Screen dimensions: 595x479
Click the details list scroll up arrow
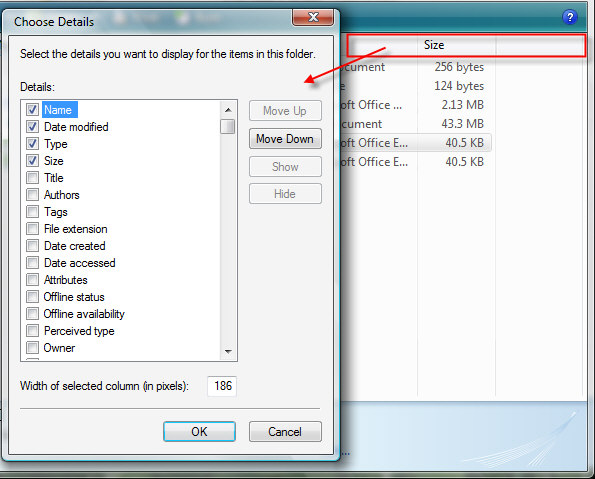point(228,110)
